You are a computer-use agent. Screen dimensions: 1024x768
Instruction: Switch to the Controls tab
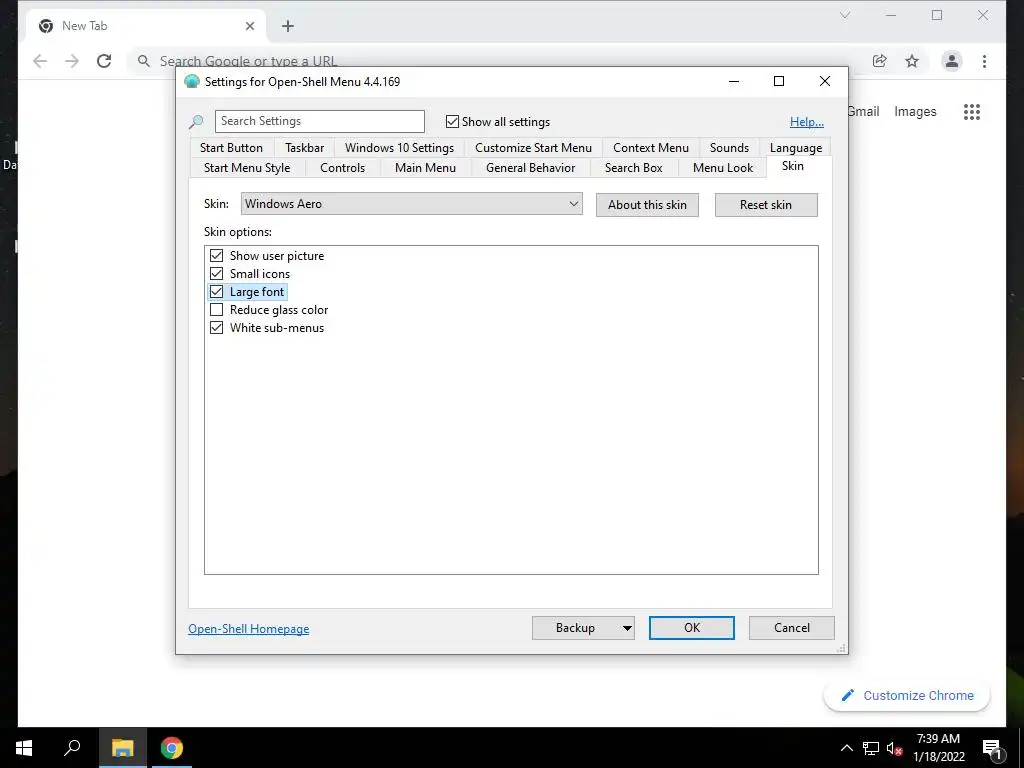pos(342,168)
